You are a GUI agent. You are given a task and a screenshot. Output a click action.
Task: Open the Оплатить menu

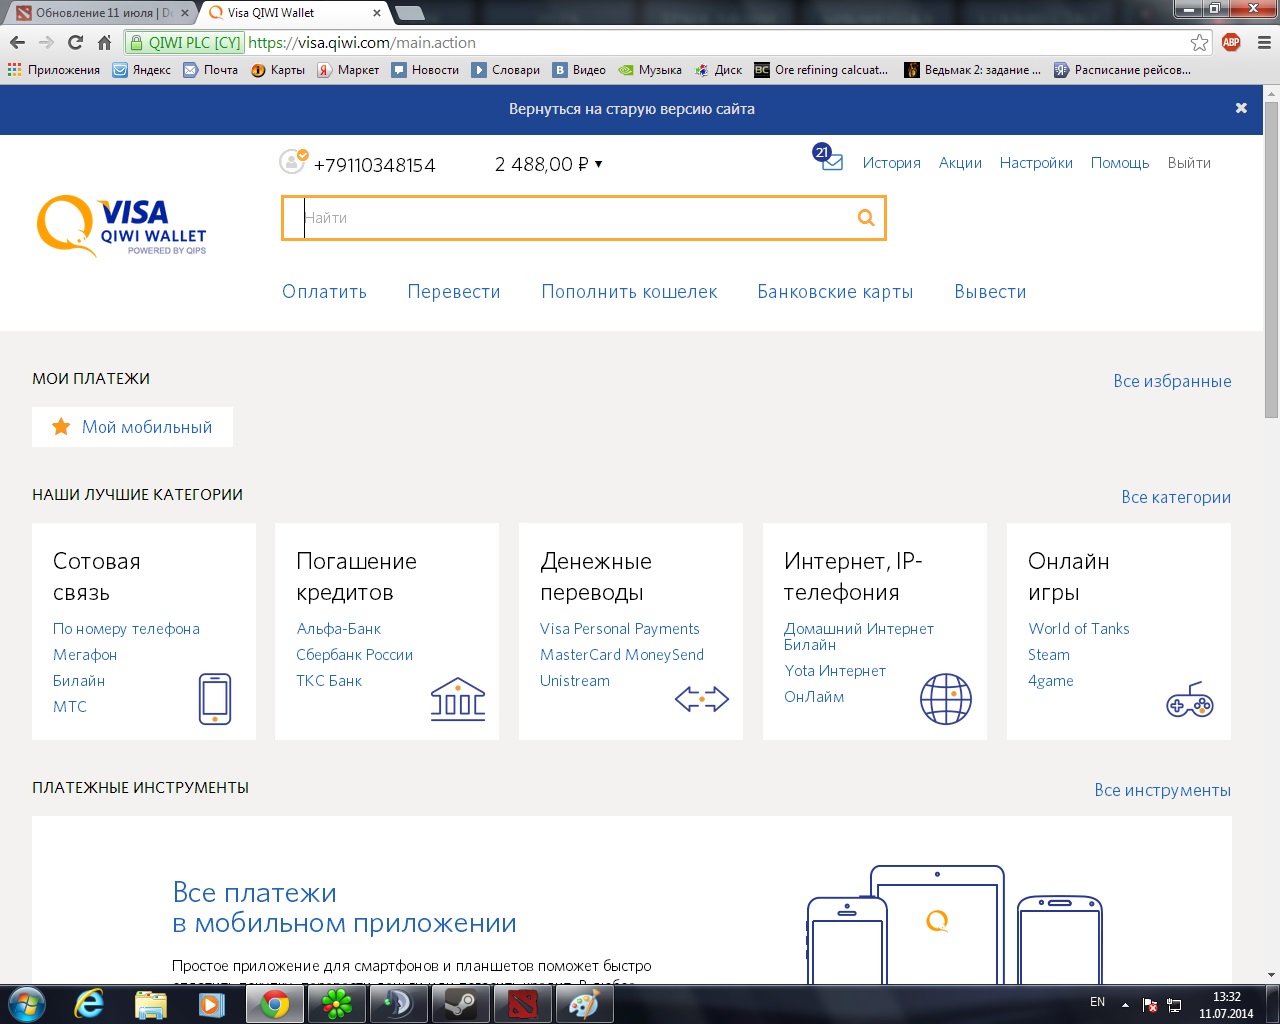pyautogui.click(x=324, y=292)
